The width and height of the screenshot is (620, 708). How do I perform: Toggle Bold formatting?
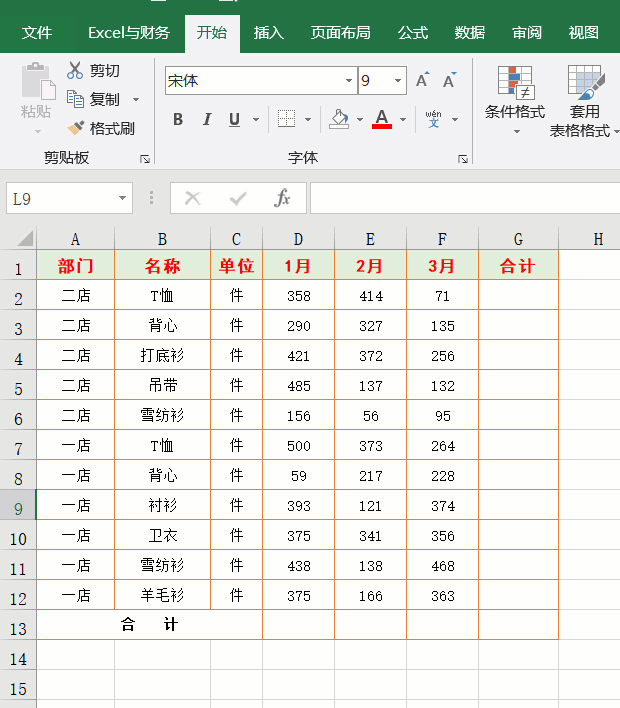[178, 119]
